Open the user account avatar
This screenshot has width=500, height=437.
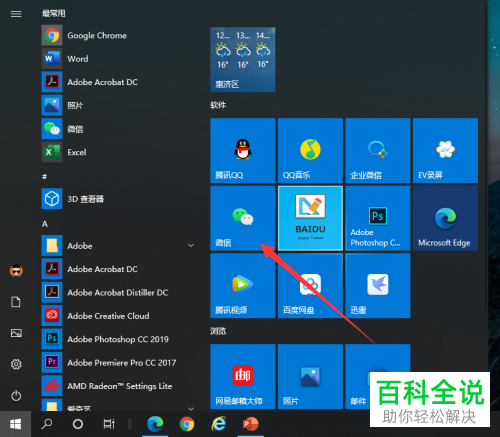coord(16,271)
